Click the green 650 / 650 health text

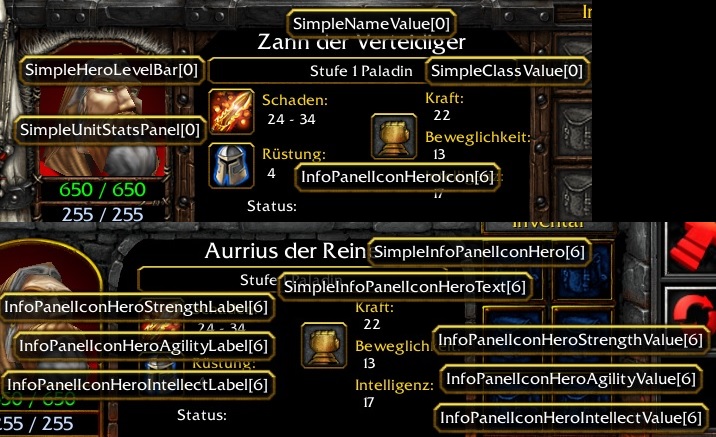[102, 190]
